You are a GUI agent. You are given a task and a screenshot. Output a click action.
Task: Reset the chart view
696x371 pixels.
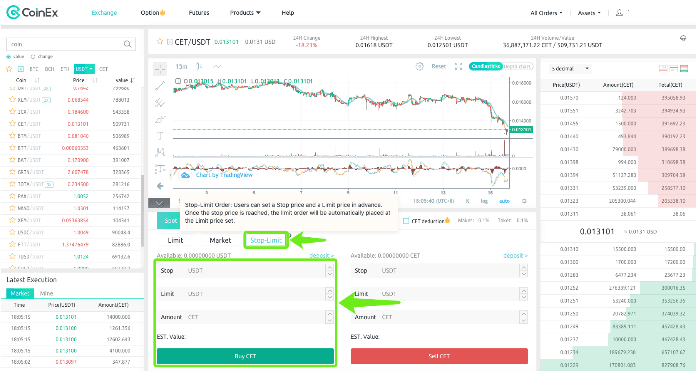[x=439, y=67]
